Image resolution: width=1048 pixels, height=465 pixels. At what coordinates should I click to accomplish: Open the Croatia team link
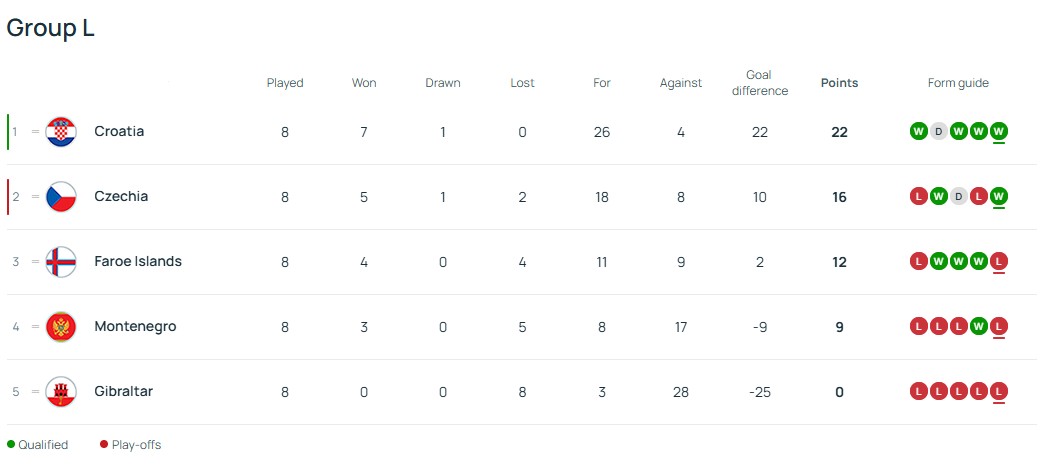pyautogui.click(x=119, y=132)
